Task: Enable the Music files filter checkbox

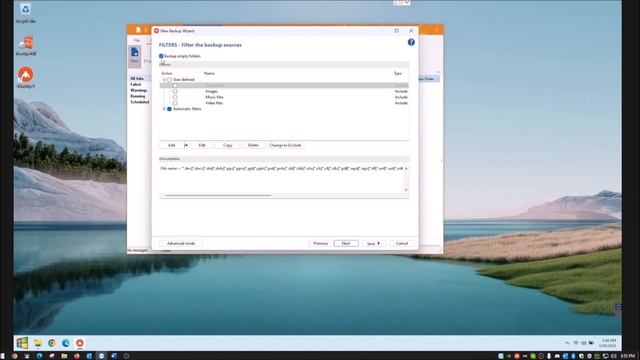Action: [x=175, y=97]
